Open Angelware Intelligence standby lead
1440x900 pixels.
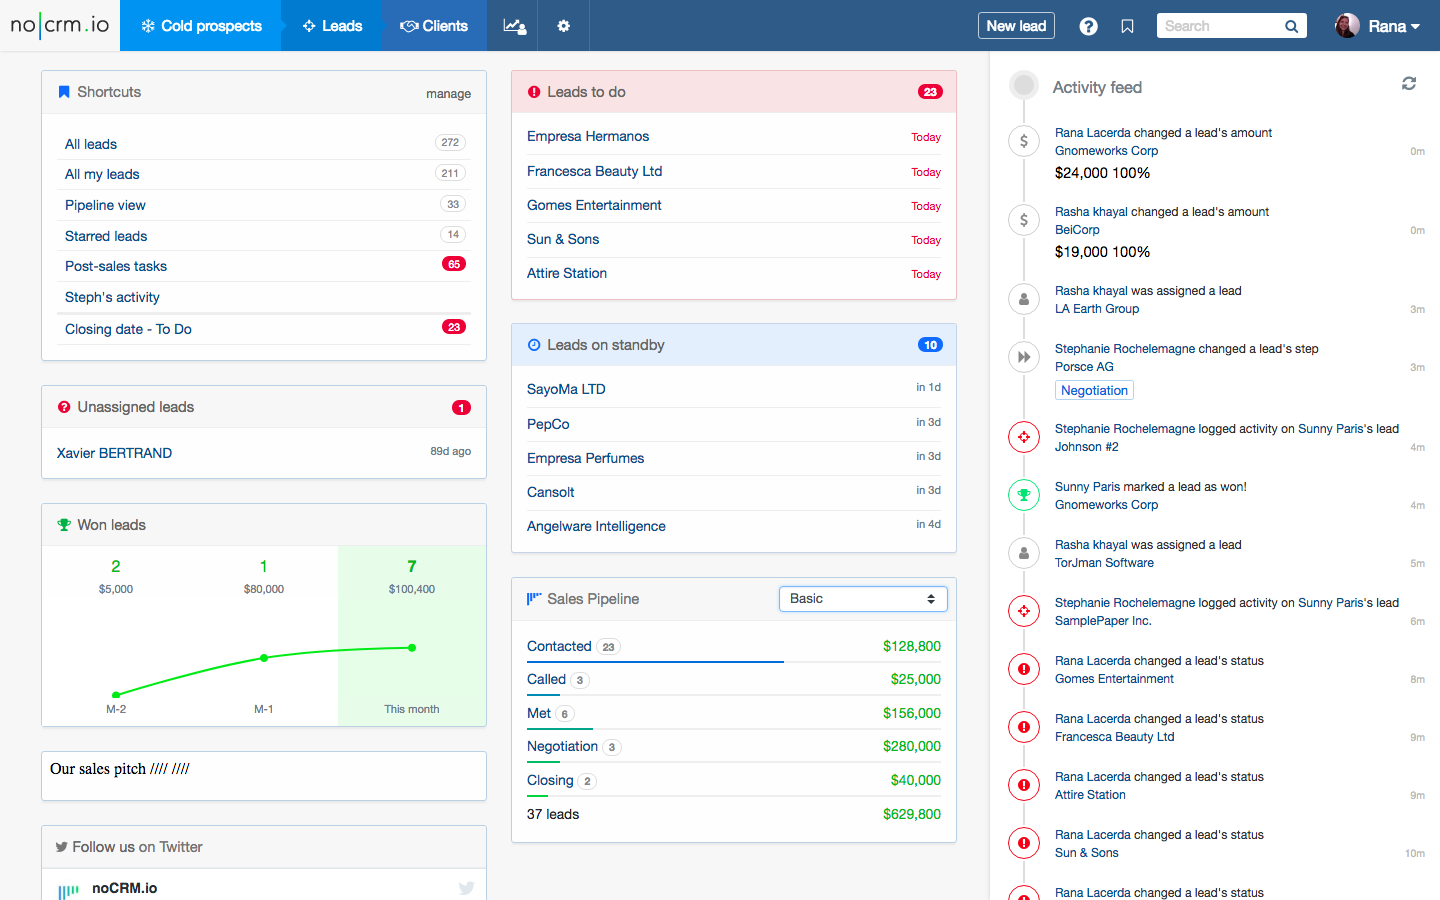596,526
